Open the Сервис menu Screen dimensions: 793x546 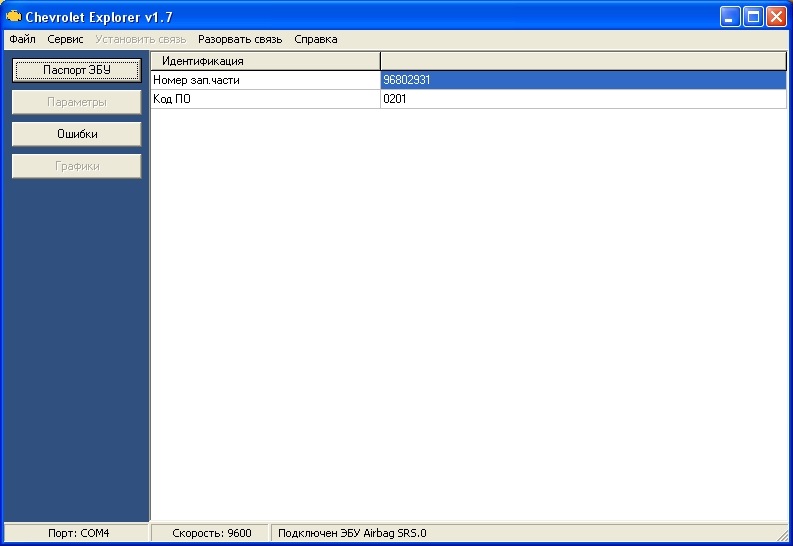(65, 39)
